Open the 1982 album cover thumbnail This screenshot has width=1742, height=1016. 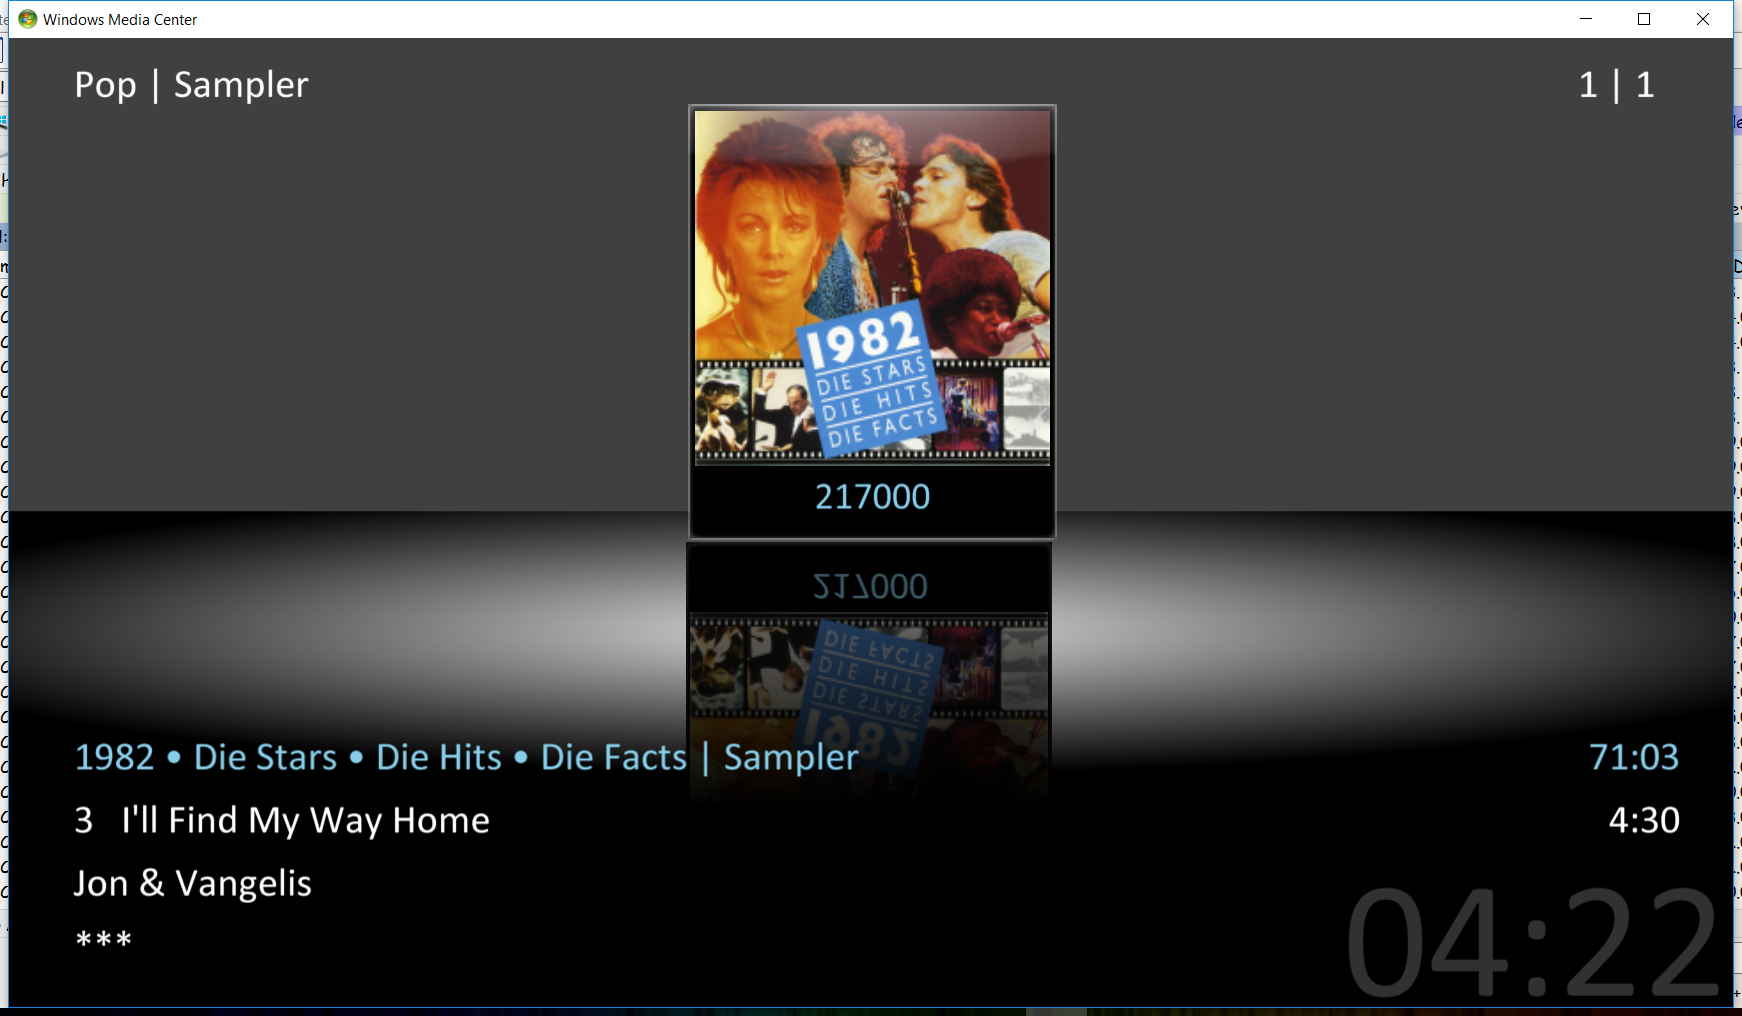[872, 286]
